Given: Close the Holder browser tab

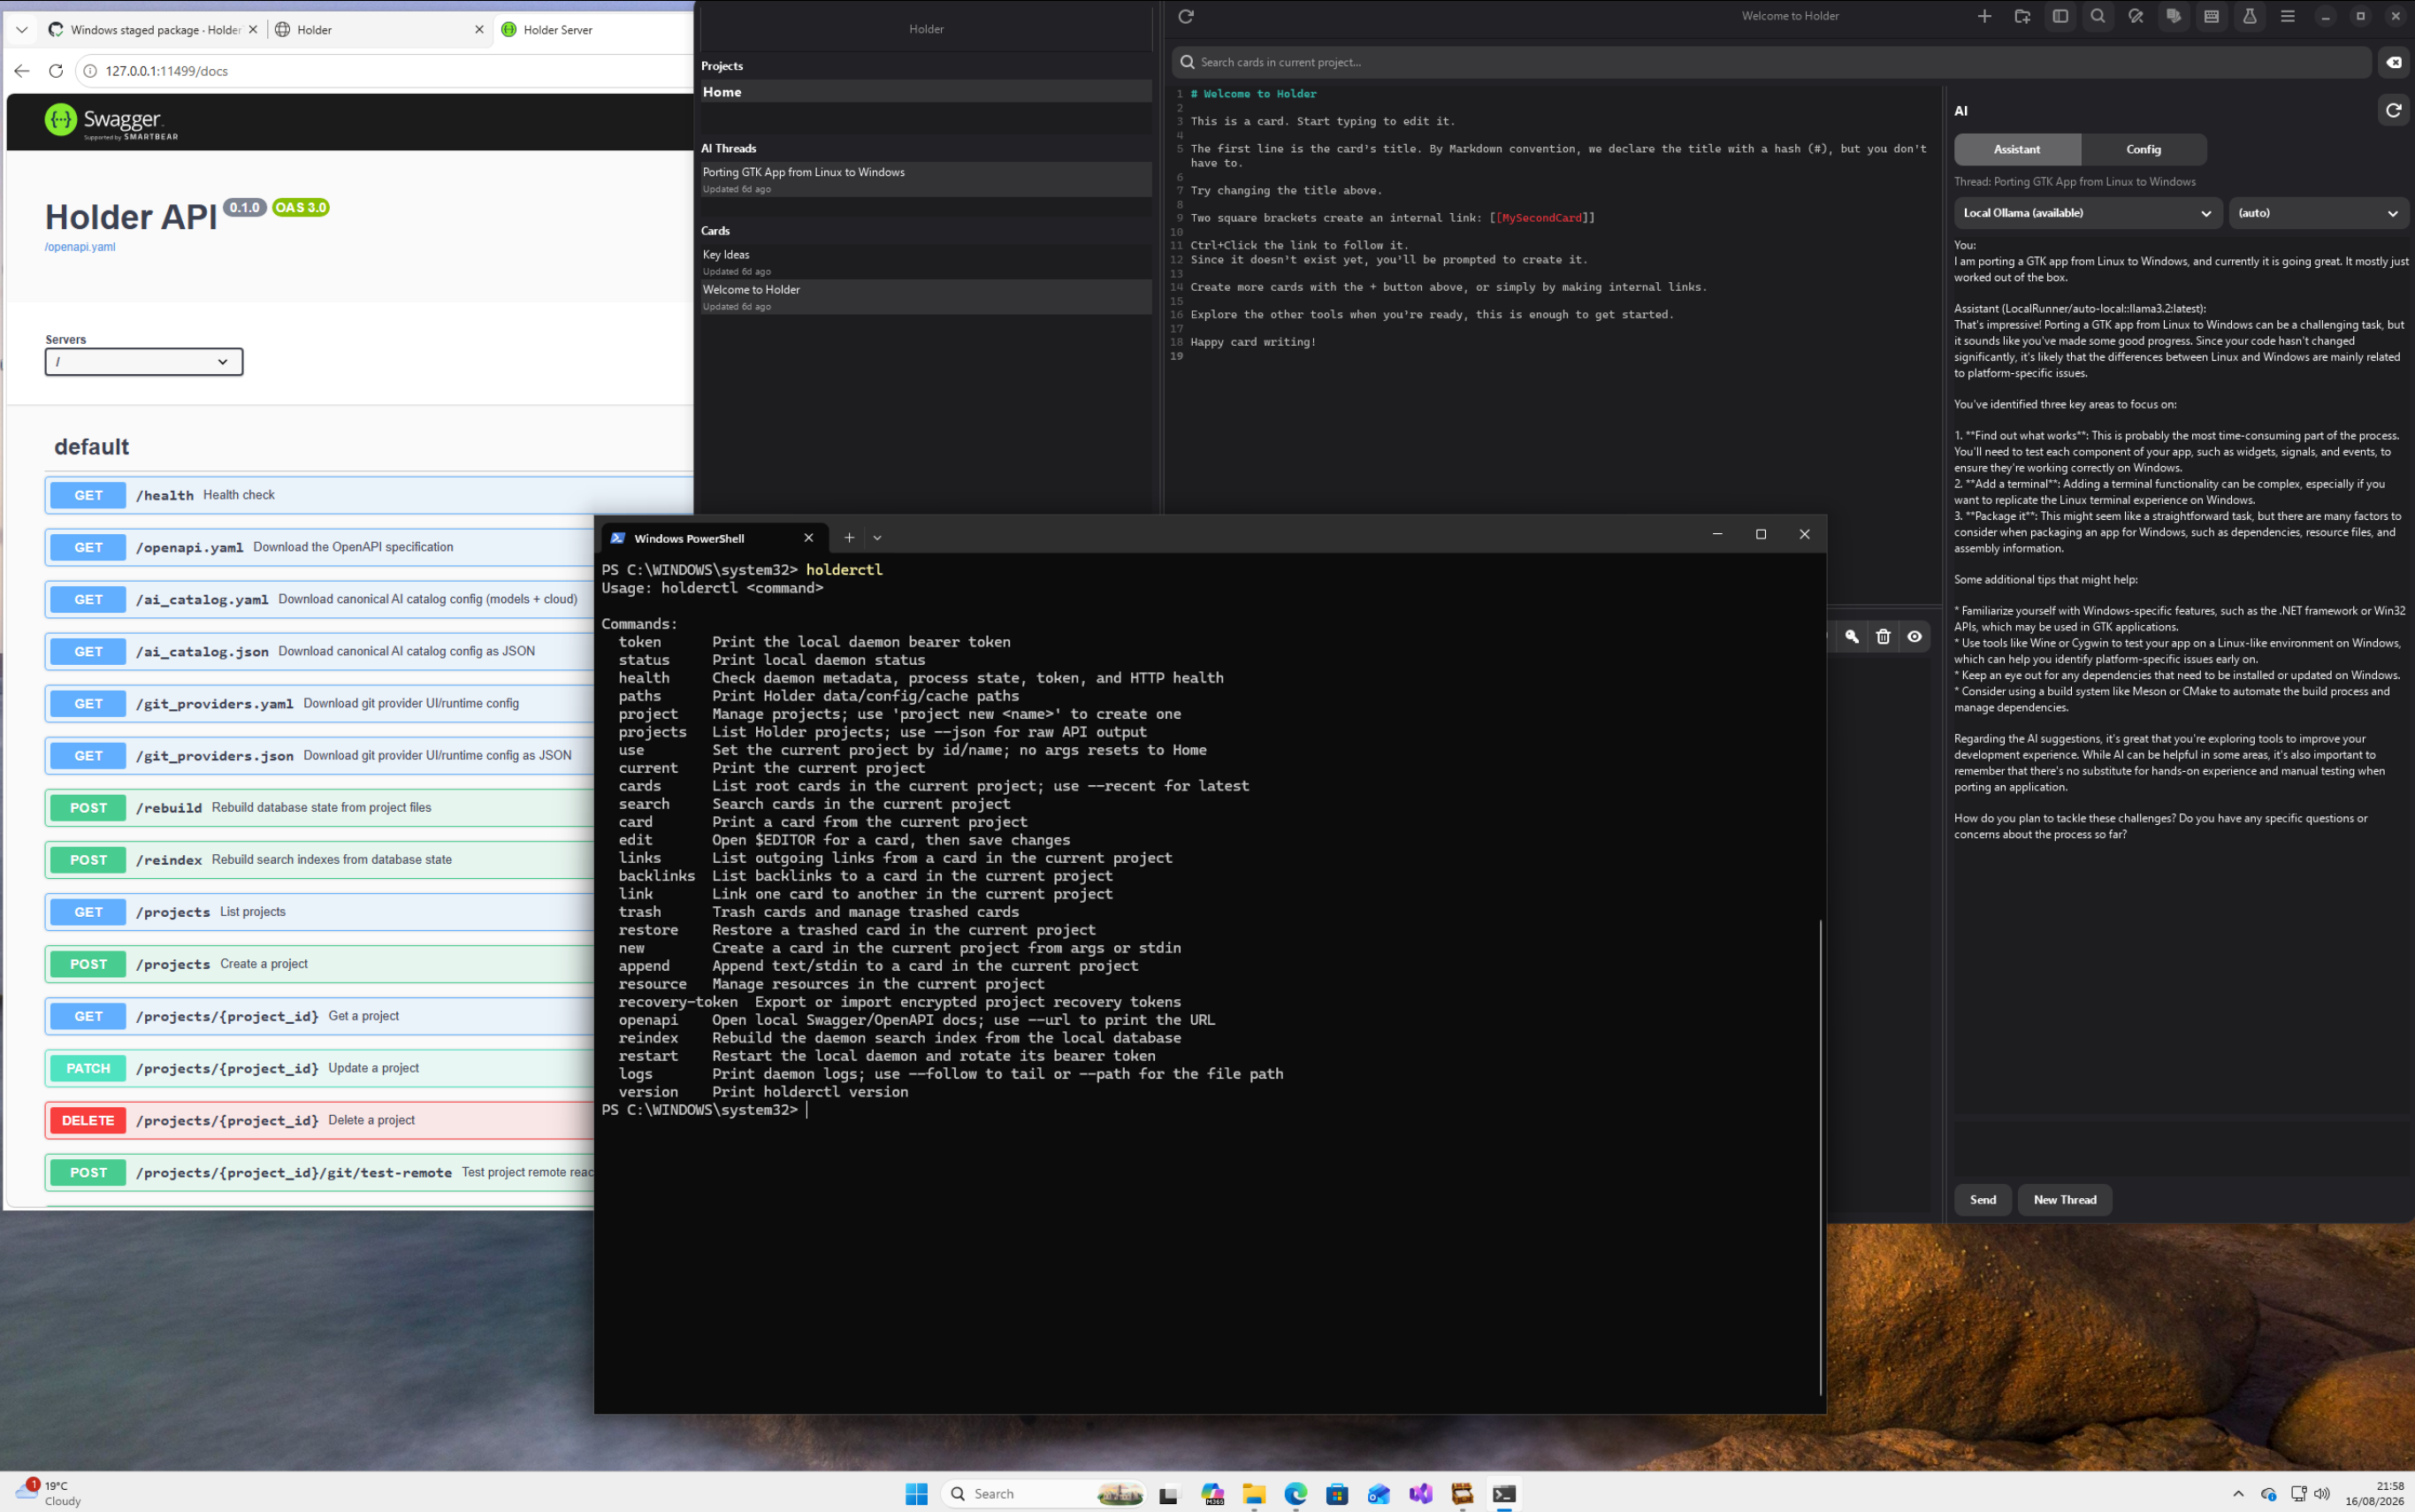Looking at the screenshot, I should pos(479,30).
